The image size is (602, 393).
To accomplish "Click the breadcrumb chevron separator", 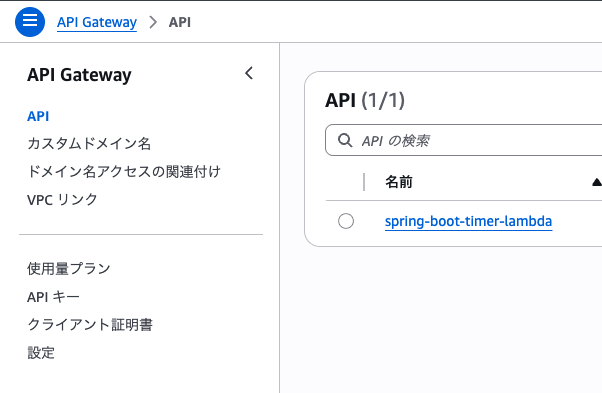I will coord(153,22).
